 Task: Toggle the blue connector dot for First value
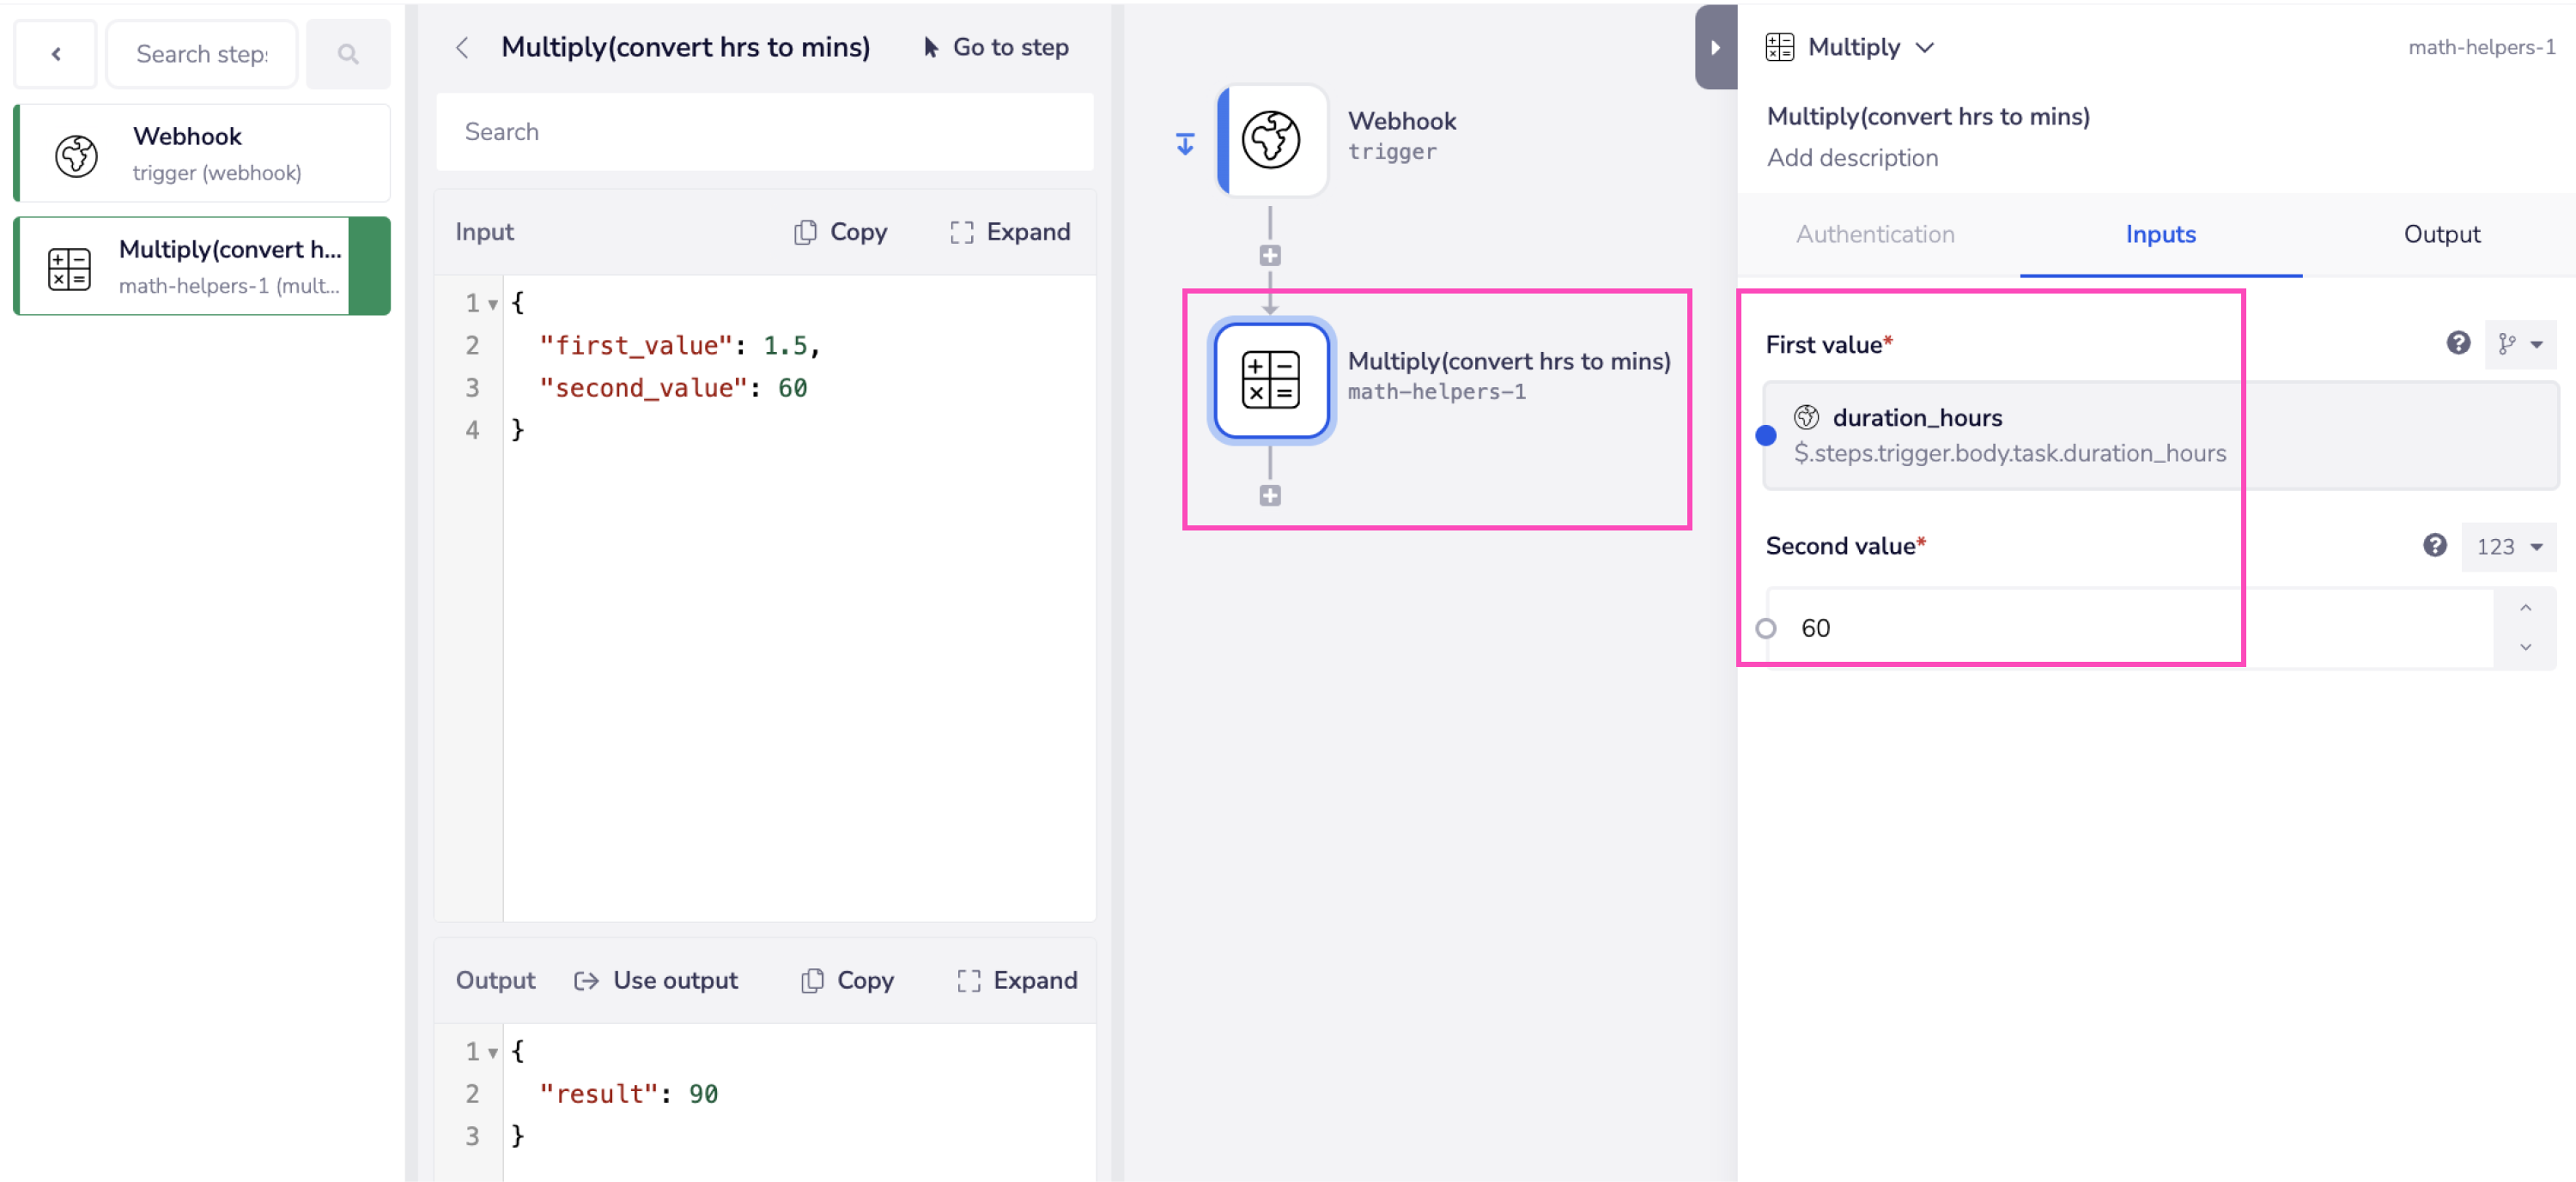click(1766, 435)
